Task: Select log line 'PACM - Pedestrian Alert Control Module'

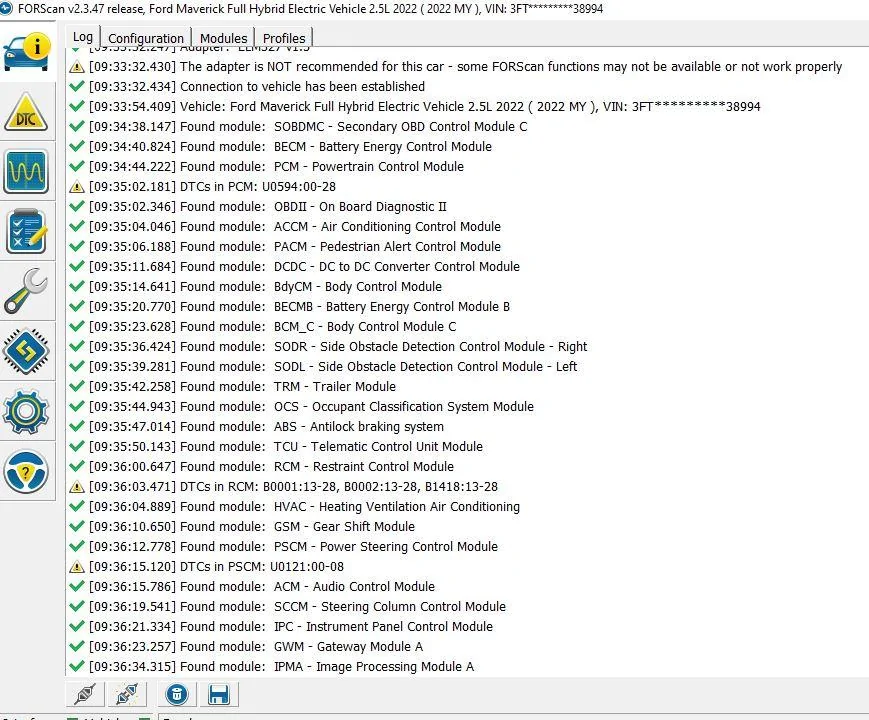Action: [x=295, y=246]
